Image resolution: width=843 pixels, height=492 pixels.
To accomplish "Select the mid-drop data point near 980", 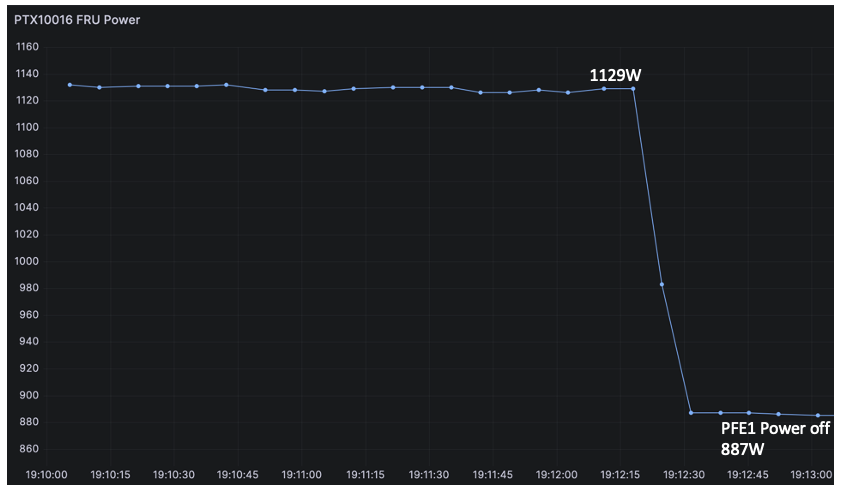I will (x=662, y=284).
